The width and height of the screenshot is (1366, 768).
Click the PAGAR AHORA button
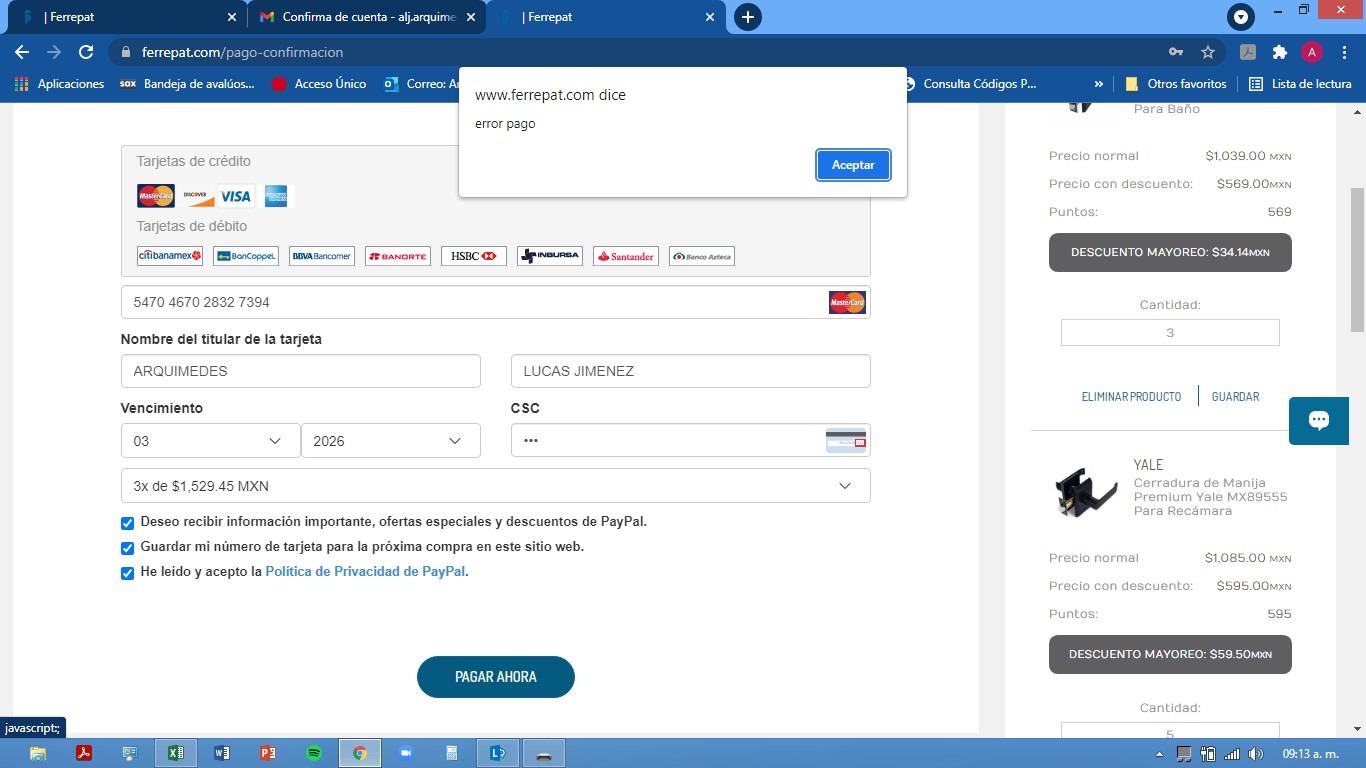pyautogui.click(x=496, y=677)
